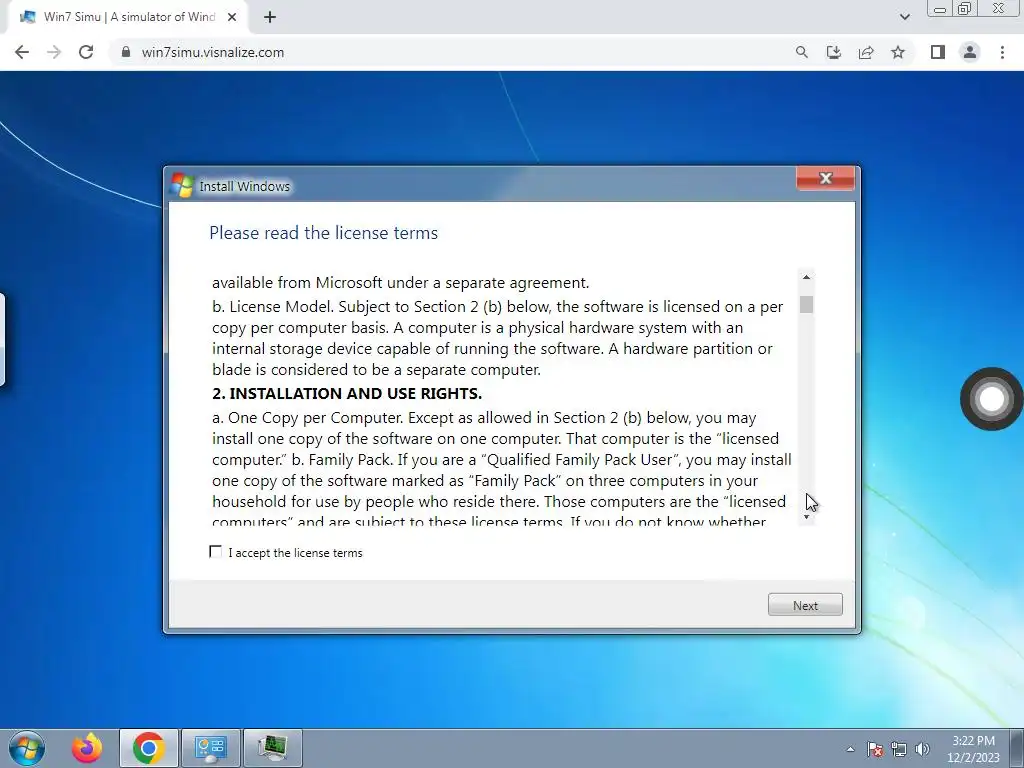View site information lock icon
The height and width of the screenshot is (768, 1024).
[x=126, y=52]
